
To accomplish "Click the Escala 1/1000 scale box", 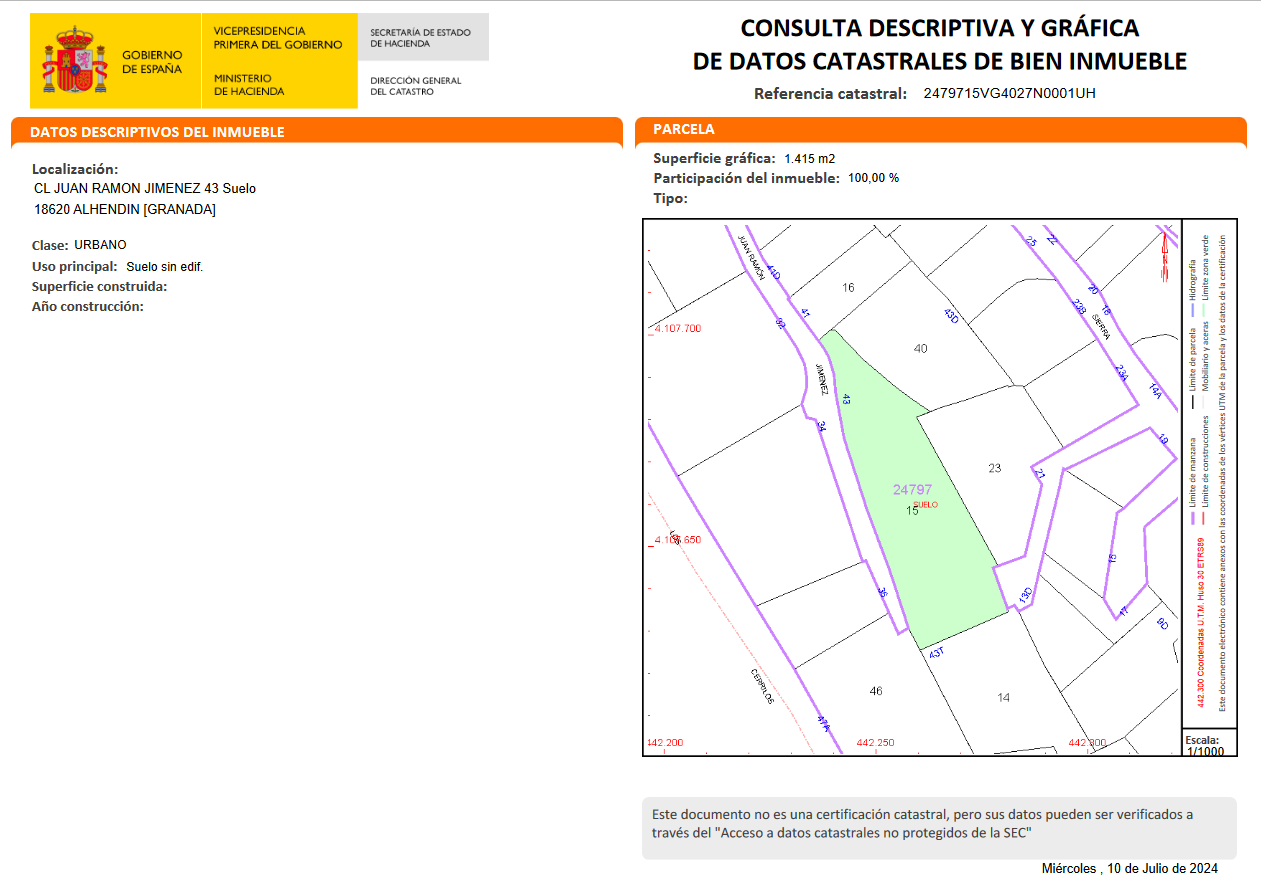I will [1209, 745].
